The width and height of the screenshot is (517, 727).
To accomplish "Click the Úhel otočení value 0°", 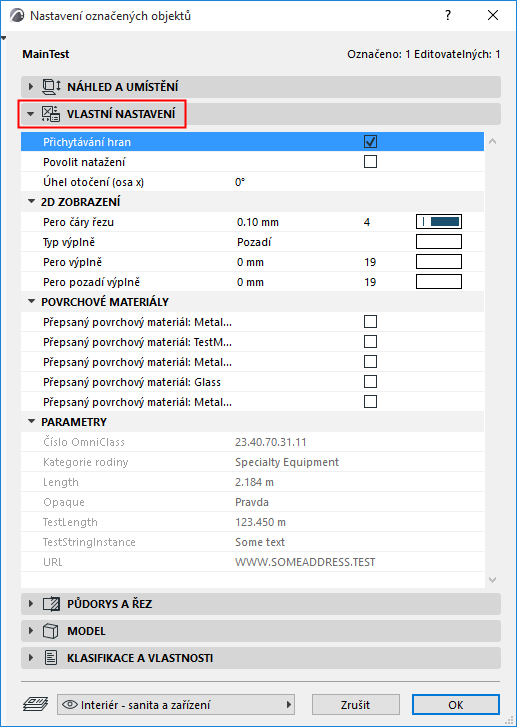I will tap(240, 182).
